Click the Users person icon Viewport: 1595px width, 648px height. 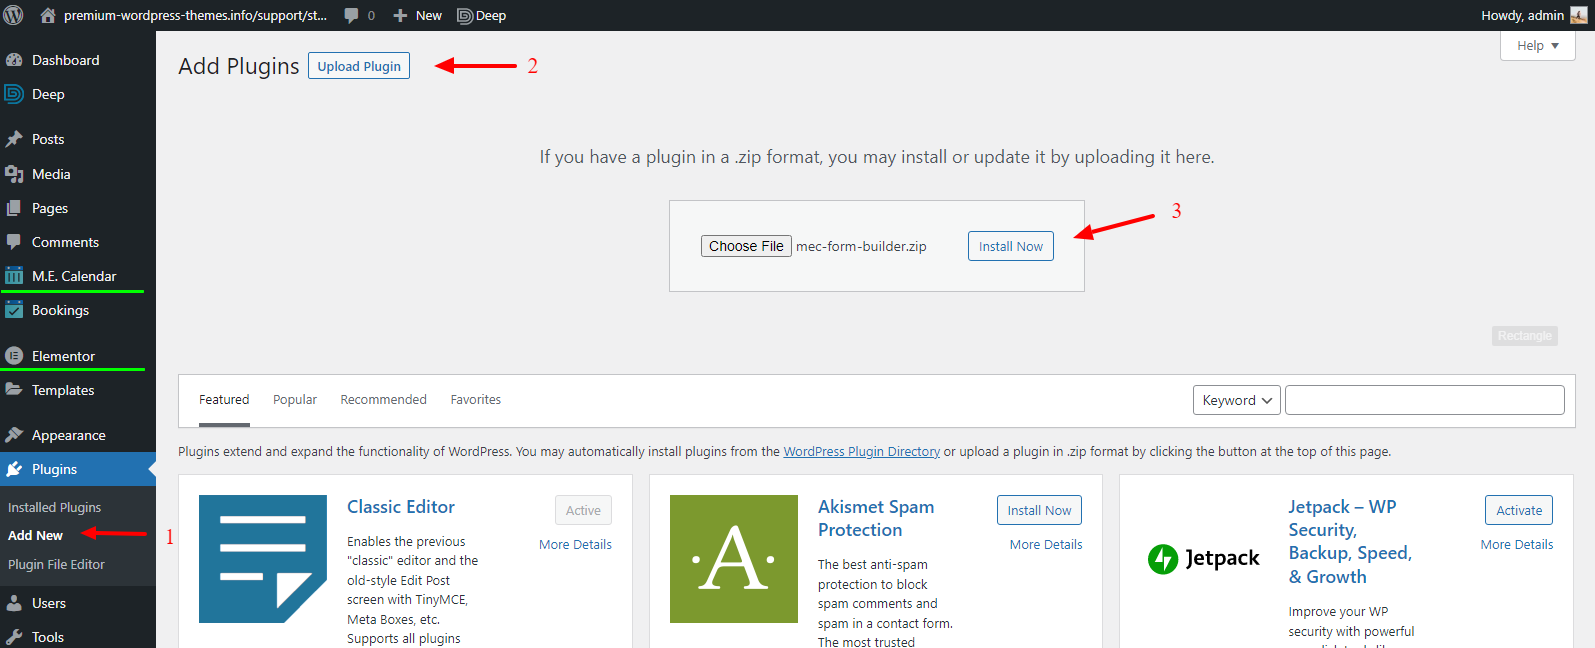click(x=14, y=603)
